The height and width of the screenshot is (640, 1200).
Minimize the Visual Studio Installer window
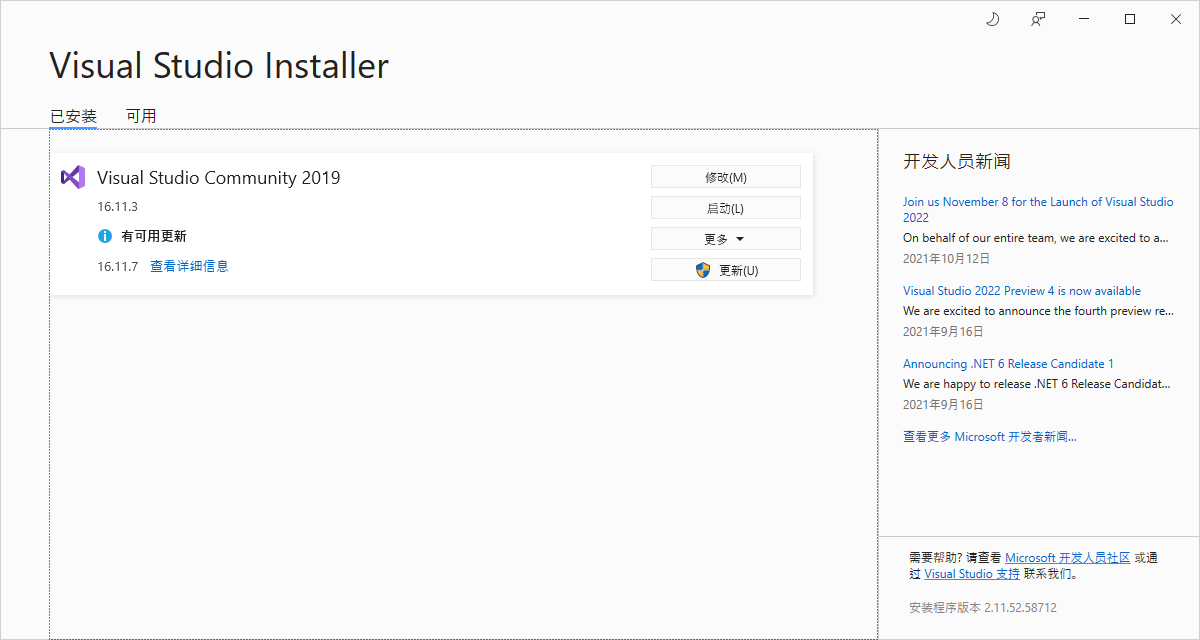point(1084,19)
